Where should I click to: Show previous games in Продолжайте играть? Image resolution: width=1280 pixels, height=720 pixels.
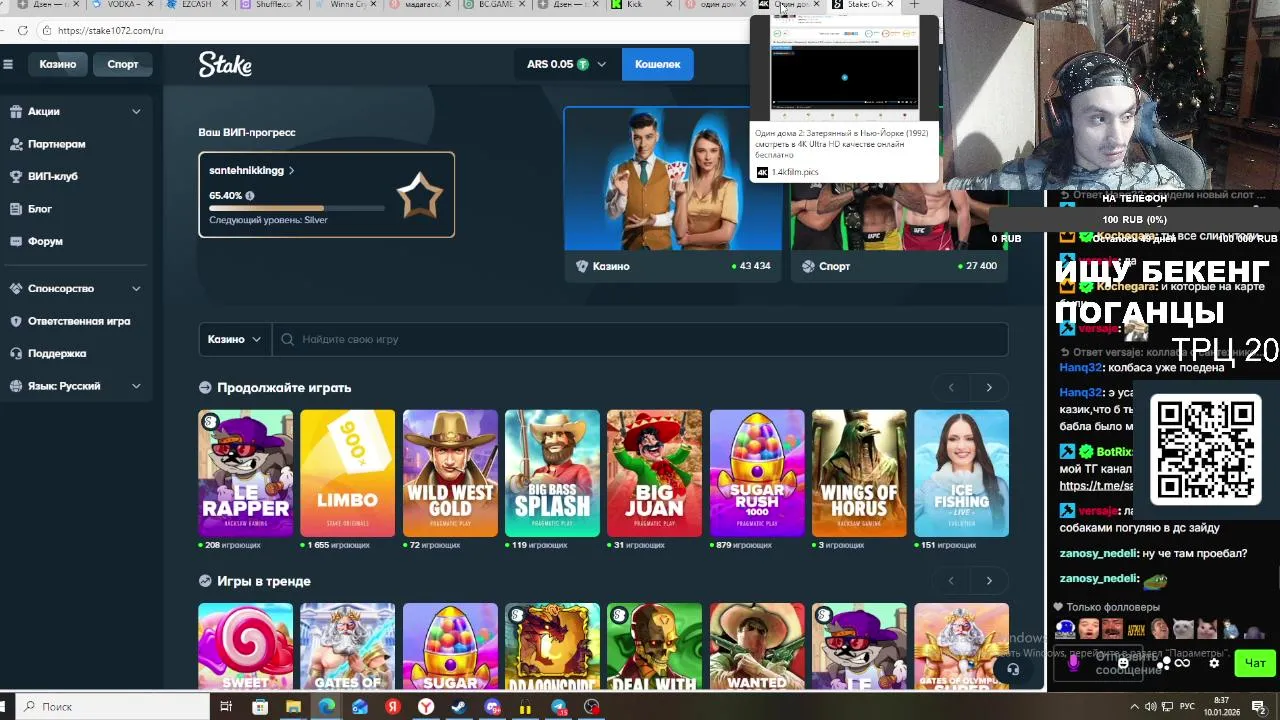pos(951,388)
